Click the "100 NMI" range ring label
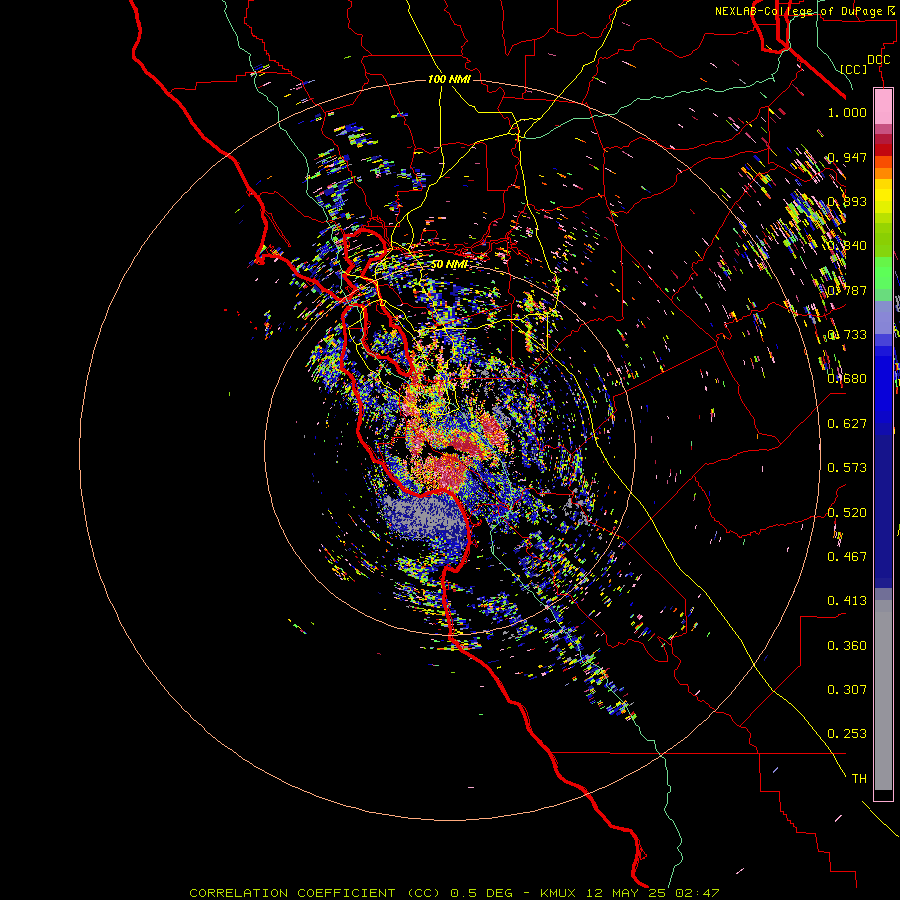The image size is (900, 900). 449,79
